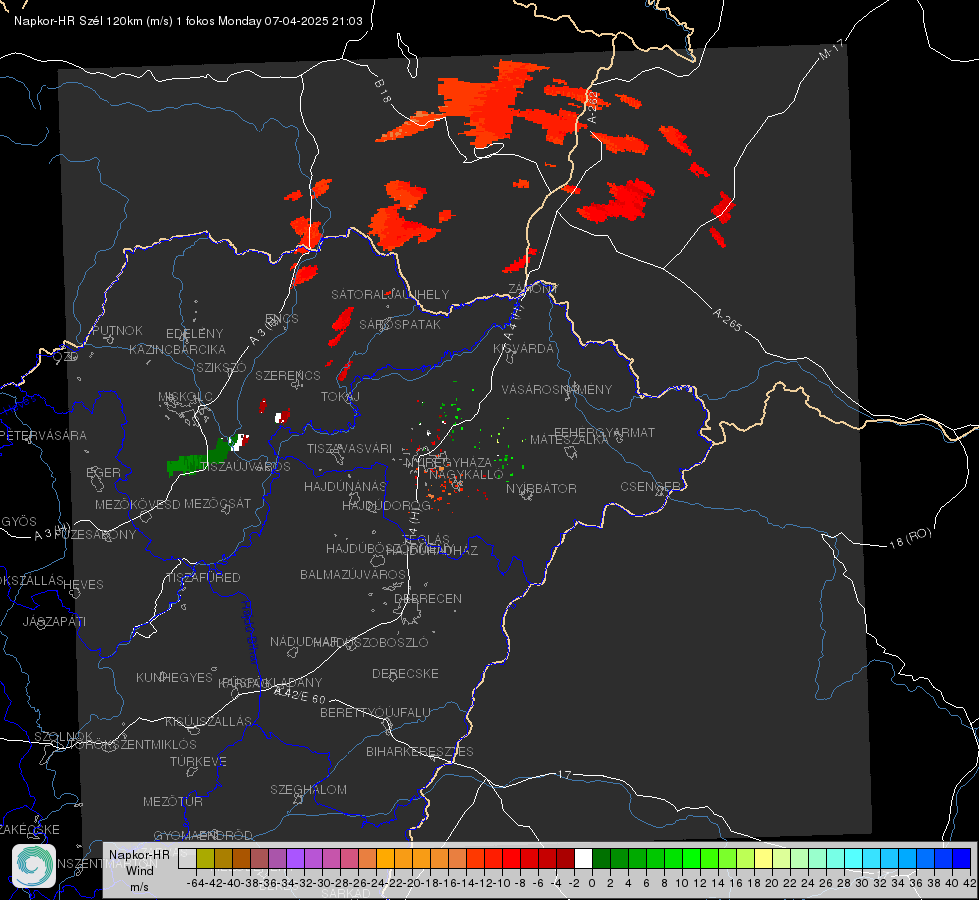Click the MEZŐCSÁT label
The height and width of the screenshot is (900, 979).
coord(217,503)
